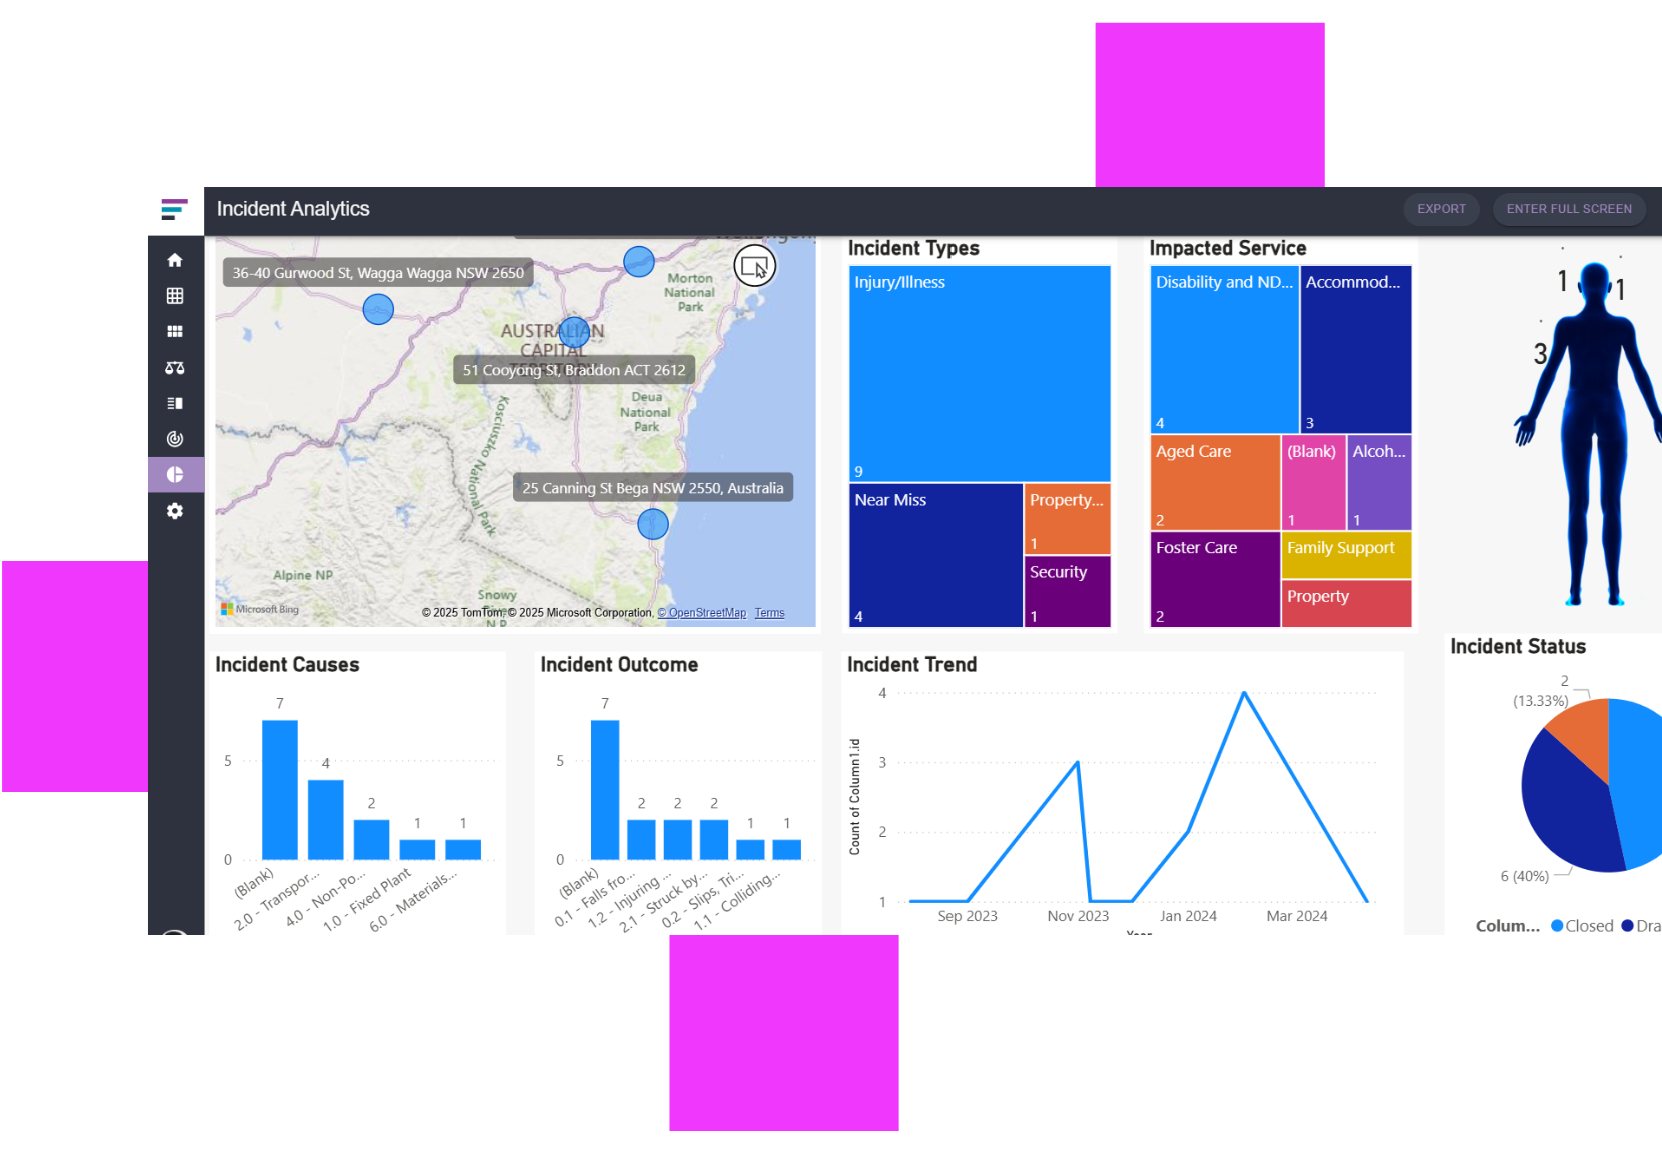The width and height of the screenshot is (1662, 1168).
Task: Select the tallest Incident Causes bar
Action: (280, 790)
